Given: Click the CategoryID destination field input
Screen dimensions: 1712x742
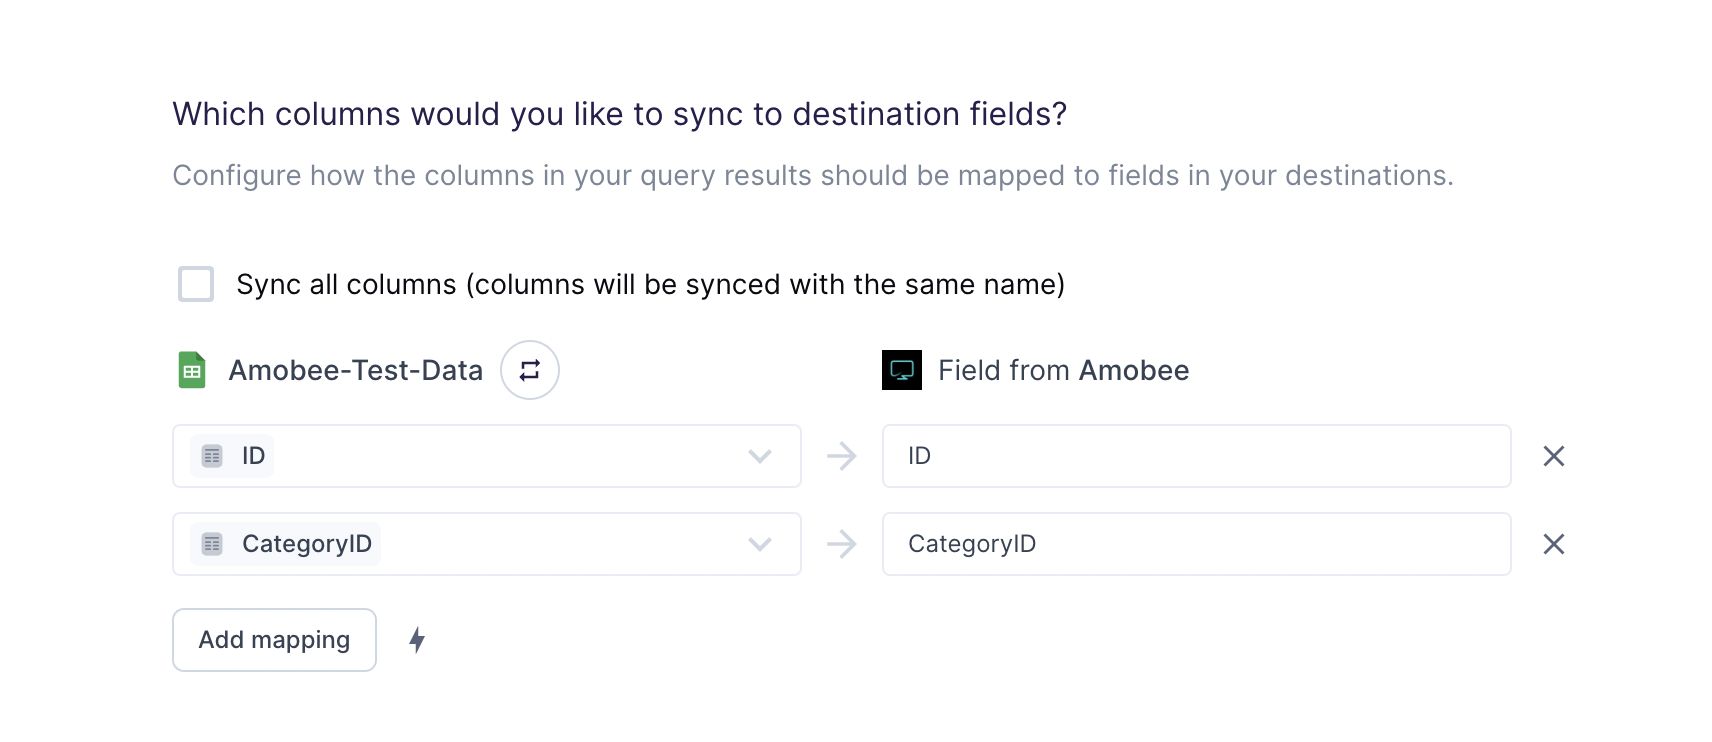Looking at the screenshot, I should pos(1197,544).
